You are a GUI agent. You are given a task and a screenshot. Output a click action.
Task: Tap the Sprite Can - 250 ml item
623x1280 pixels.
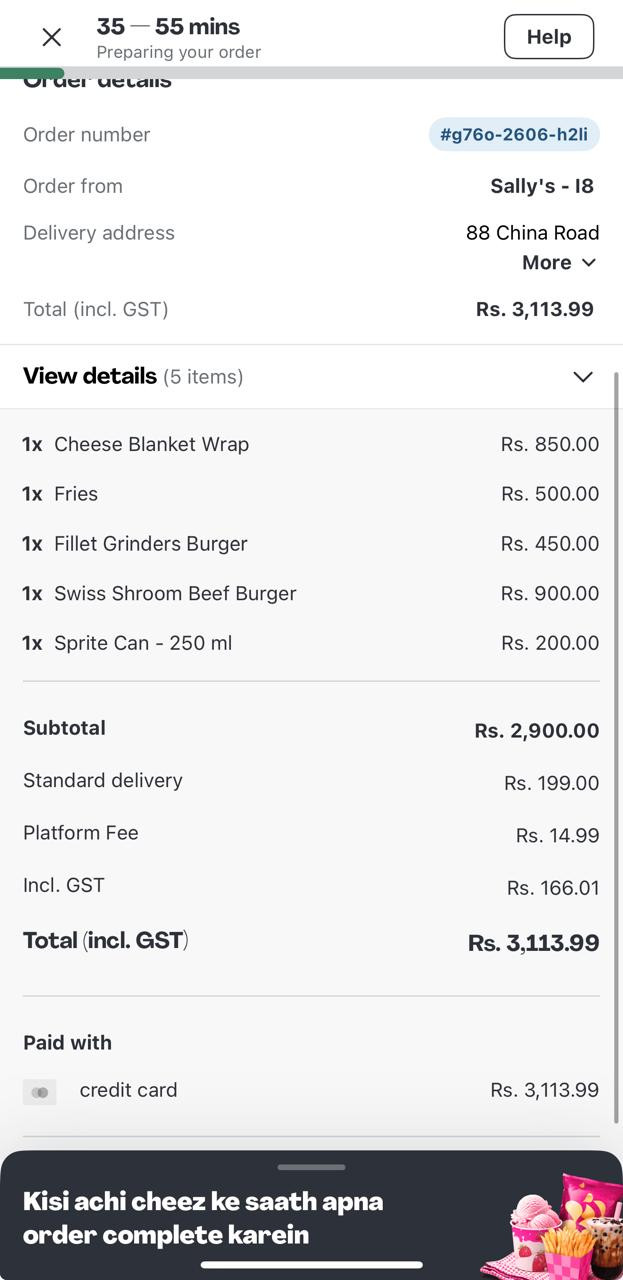click(143, 643)
